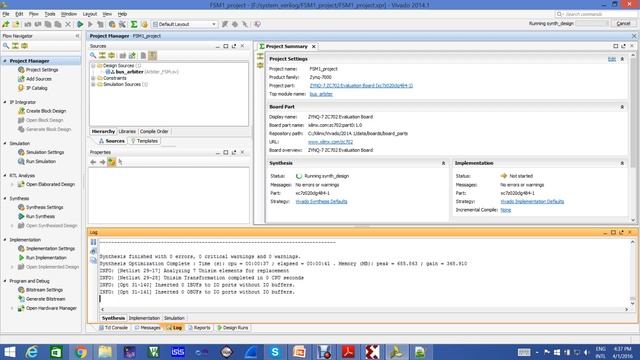Screen dimensions: 640x360
Task: Click the green Run Synthesis toolbar arrow
Action: point(80,24)
